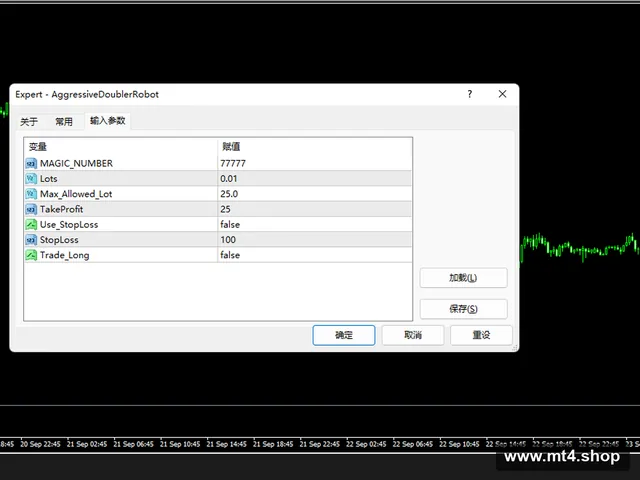Click the MAGIC_NUMBER integer type icon

31,164
